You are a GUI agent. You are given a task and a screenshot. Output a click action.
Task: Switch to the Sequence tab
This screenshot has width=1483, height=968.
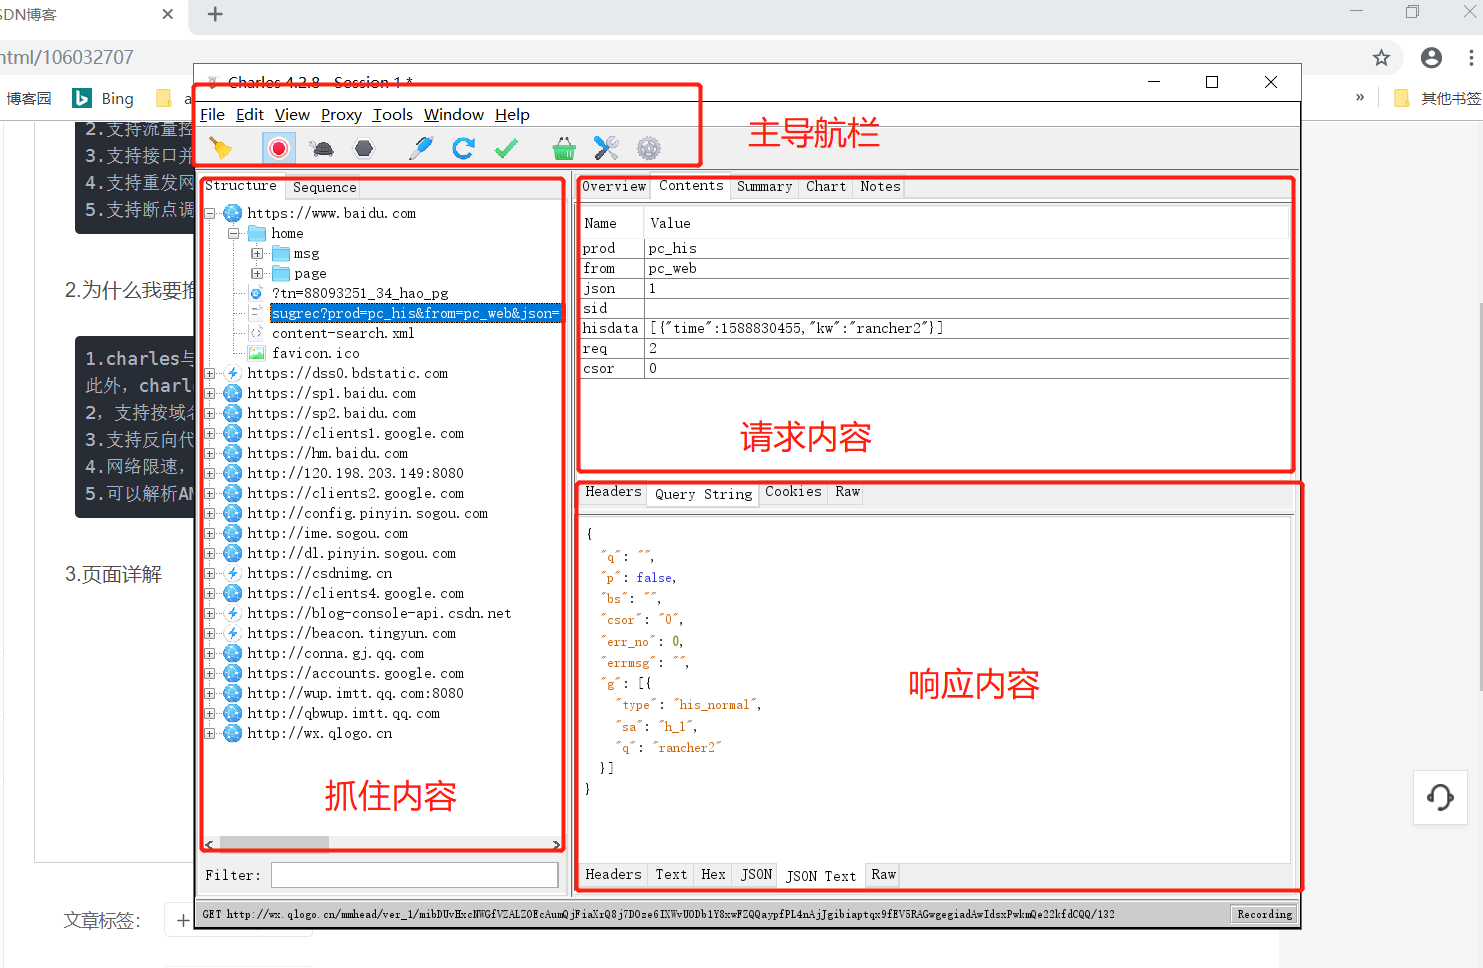323,187
